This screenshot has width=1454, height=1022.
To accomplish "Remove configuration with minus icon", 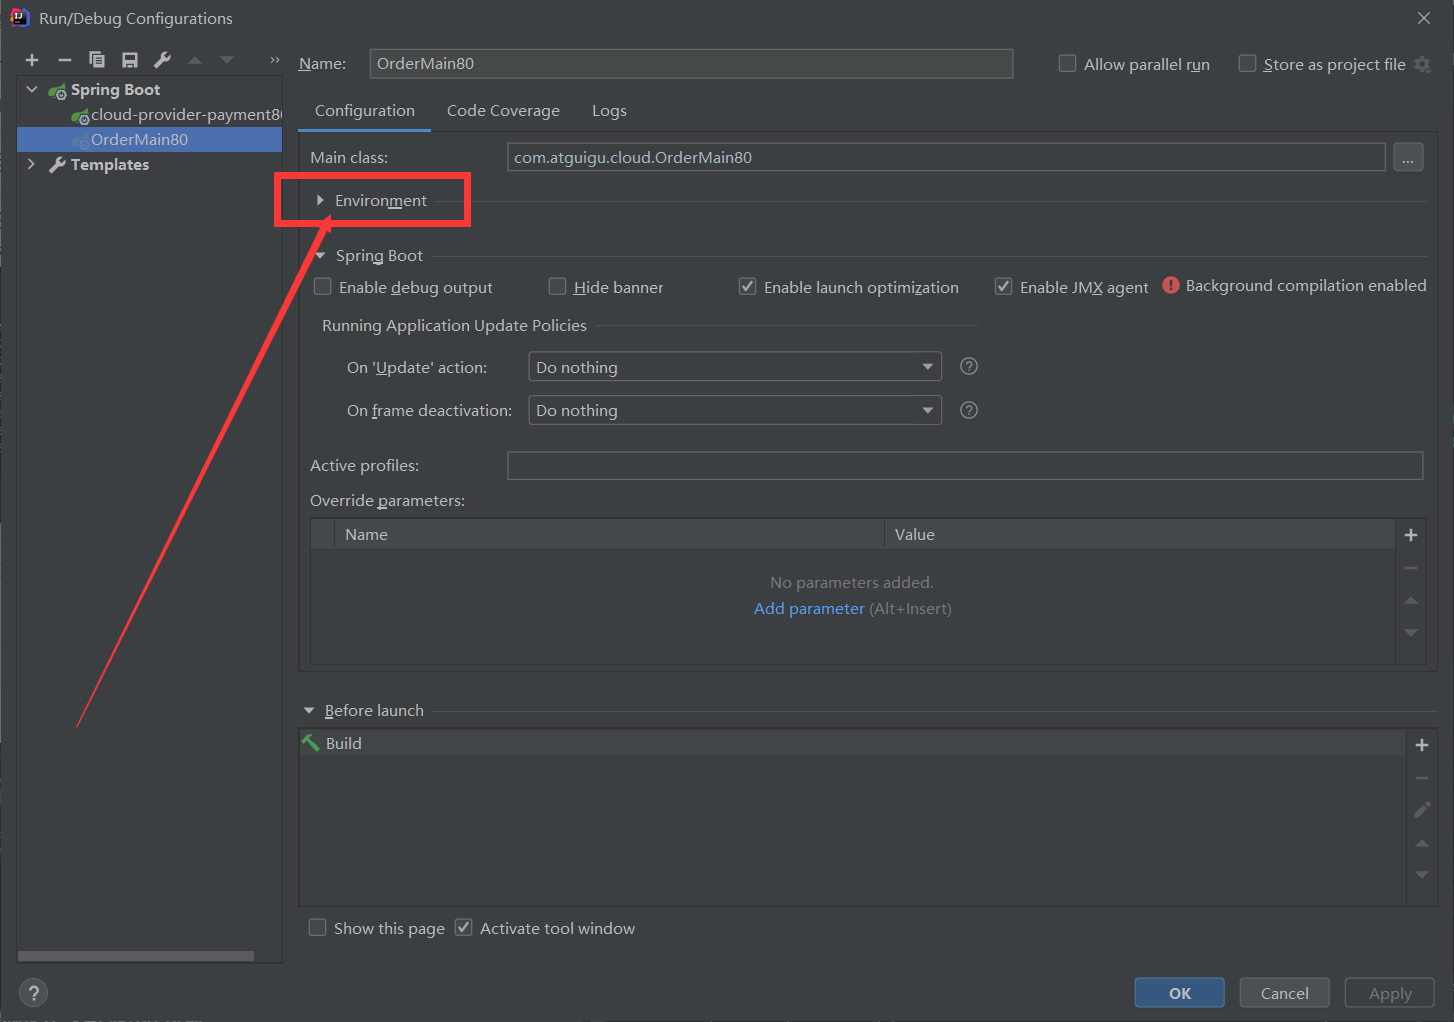I will [65, 60].
